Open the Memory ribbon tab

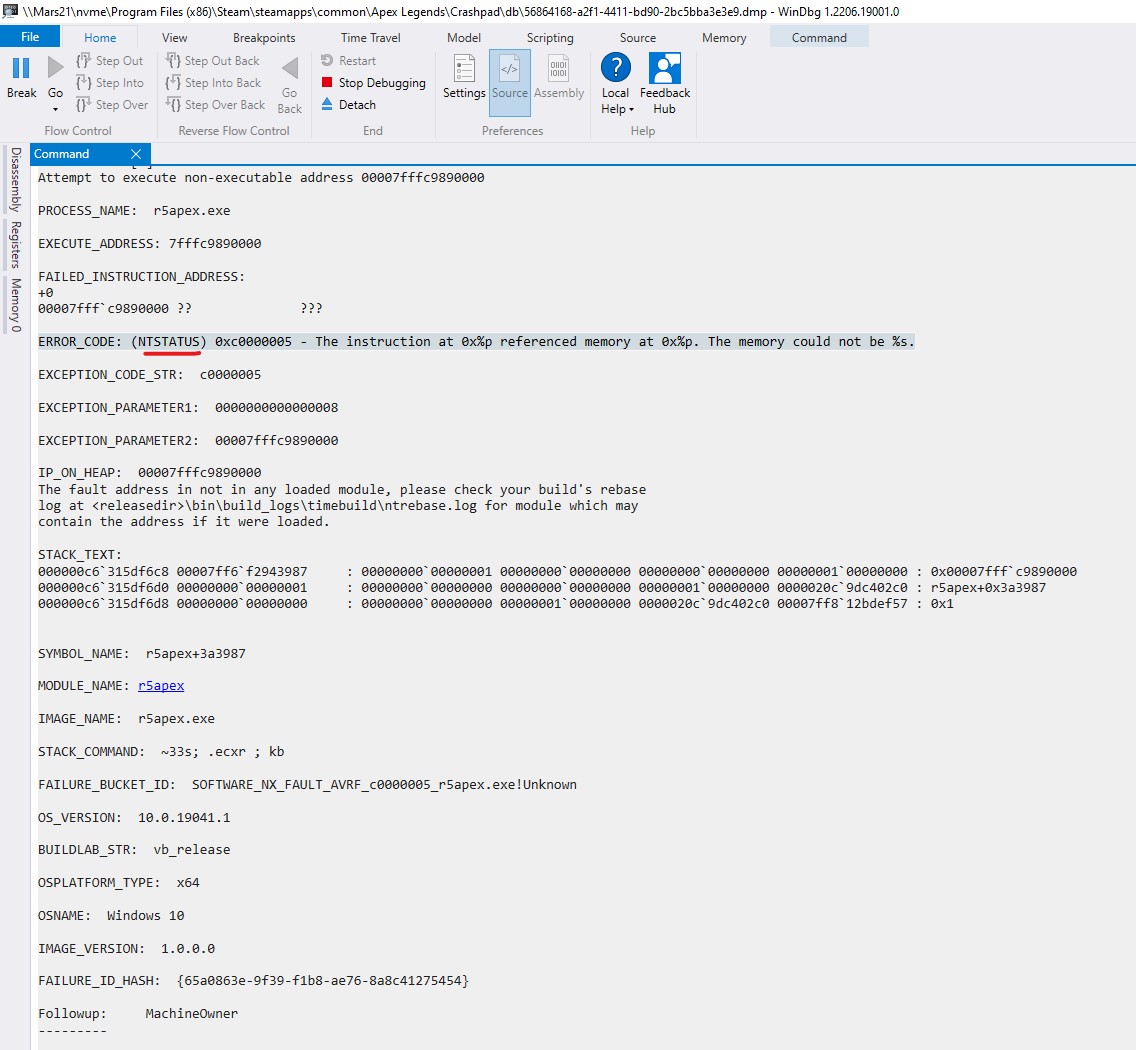[724, 38]
